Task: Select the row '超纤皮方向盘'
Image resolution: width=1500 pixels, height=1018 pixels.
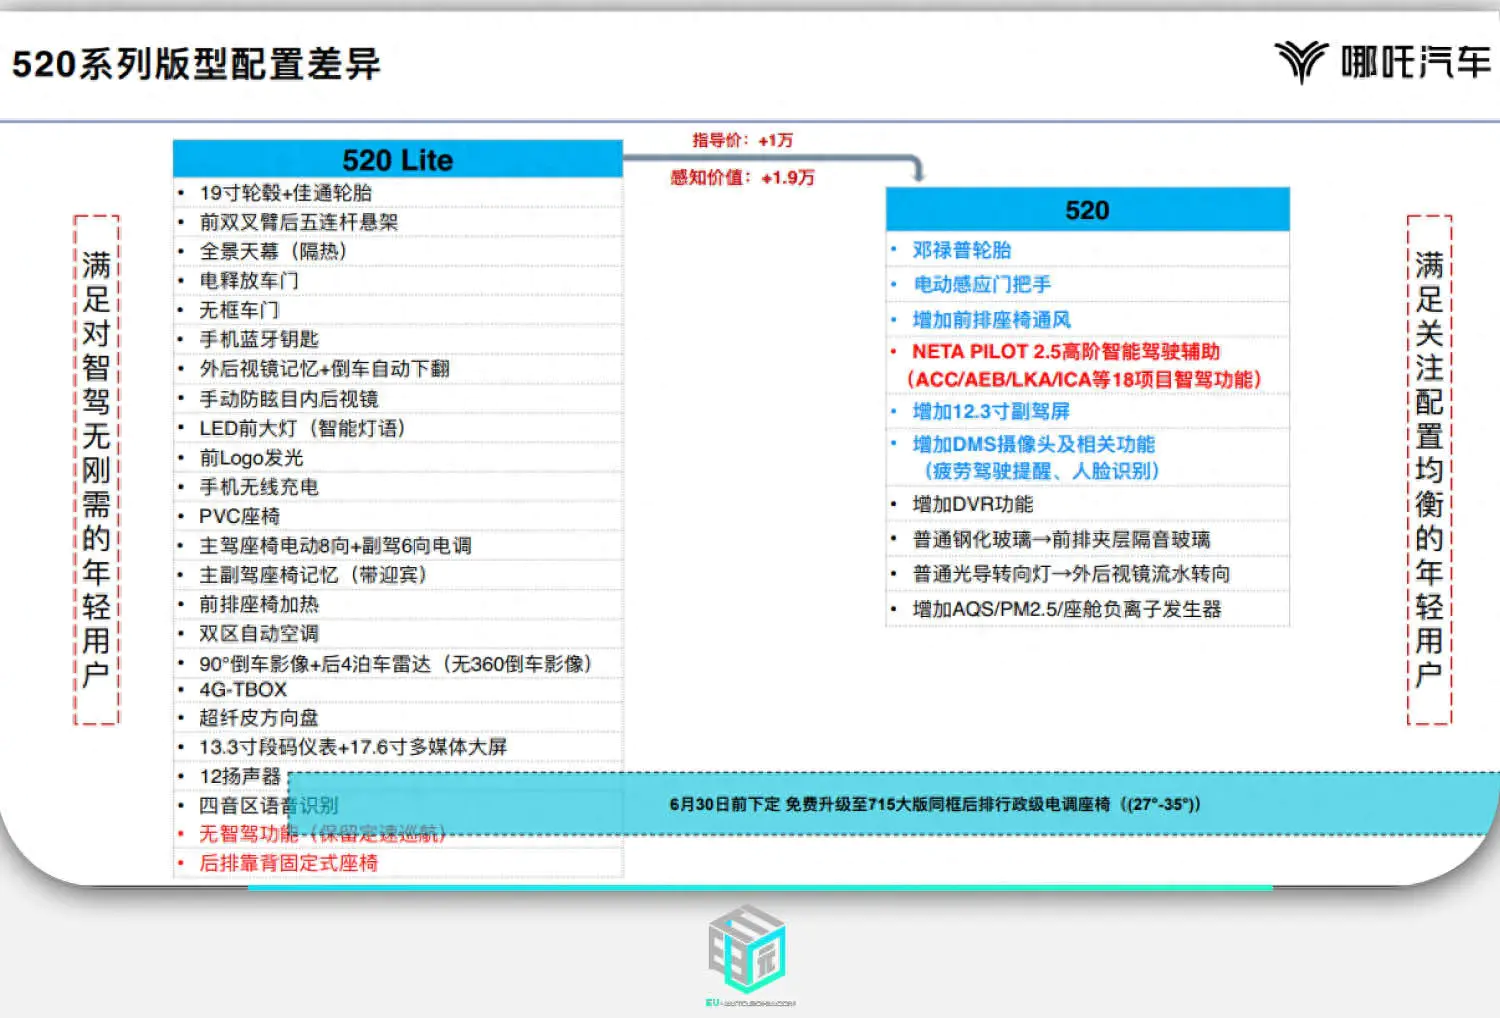Action: click(x=398, y=718)
